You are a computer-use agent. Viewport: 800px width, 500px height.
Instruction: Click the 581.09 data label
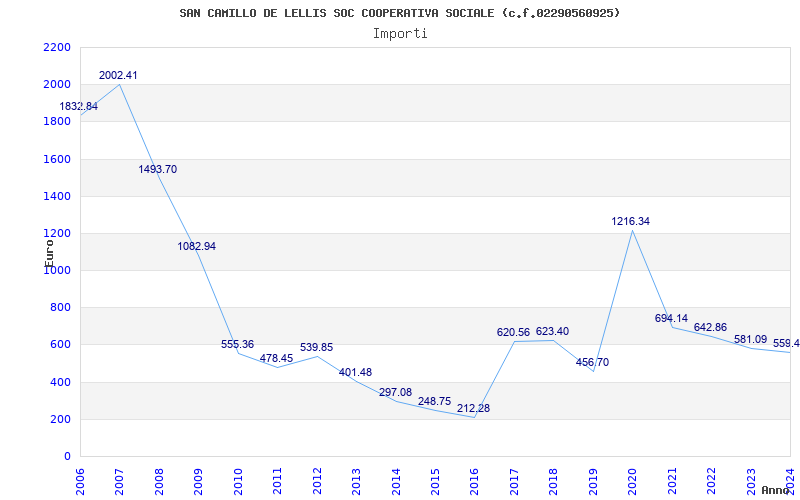pyautogui.click(x=751, y=339)
